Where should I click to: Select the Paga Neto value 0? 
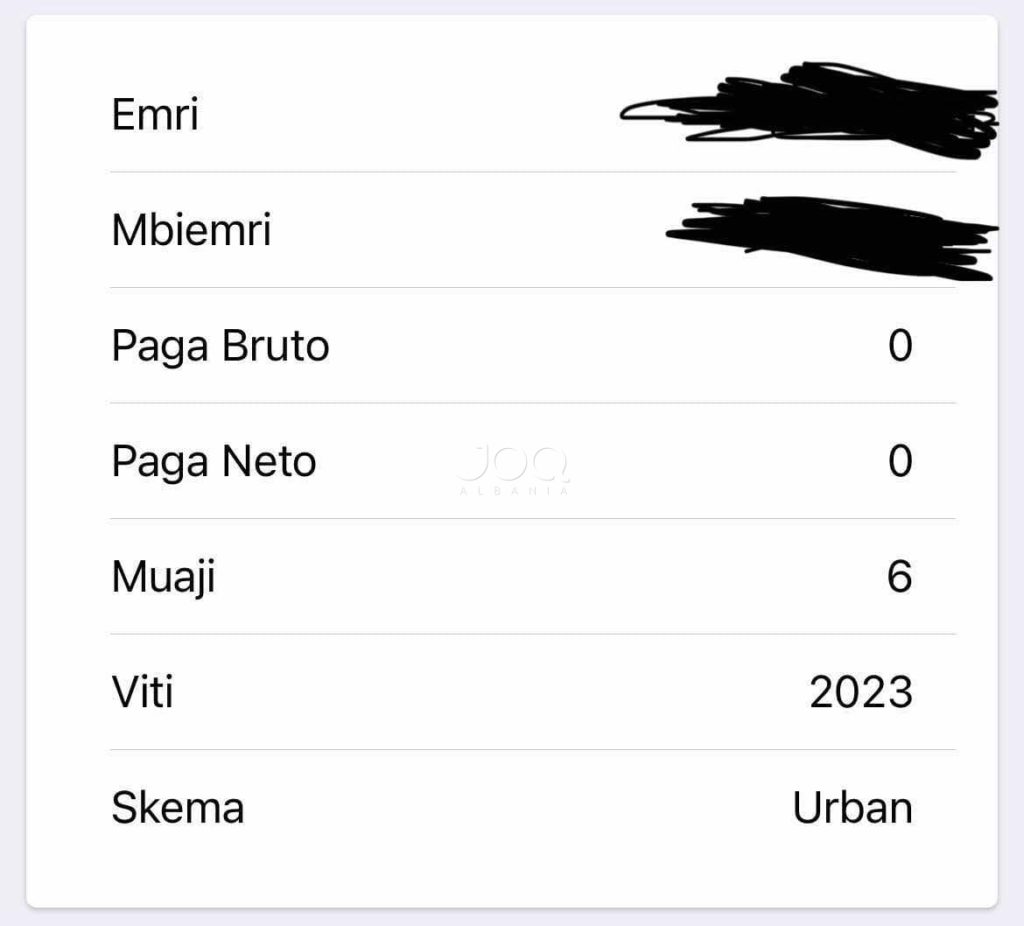(x=900, y=461)
